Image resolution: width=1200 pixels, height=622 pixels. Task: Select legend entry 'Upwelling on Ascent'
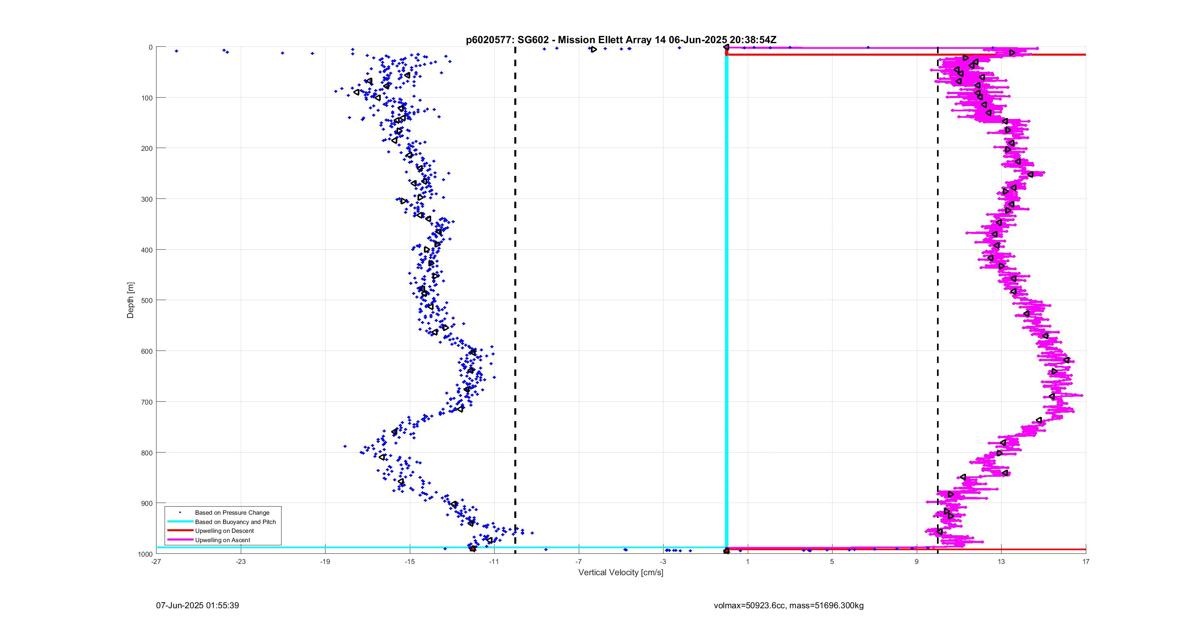point(223,540)
